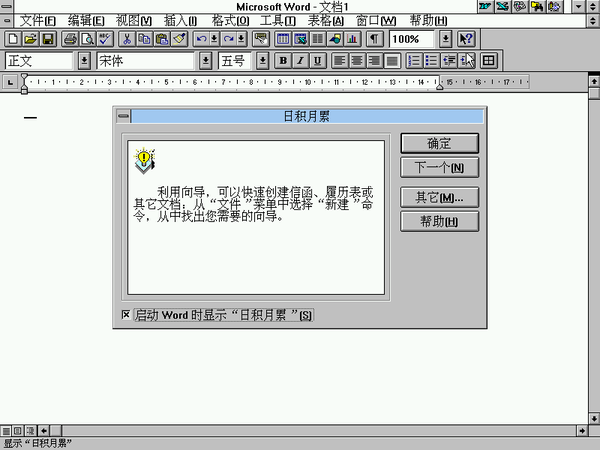Open the 编辑(E) menu
Screen dimensions: 600x450
[86, 20]
